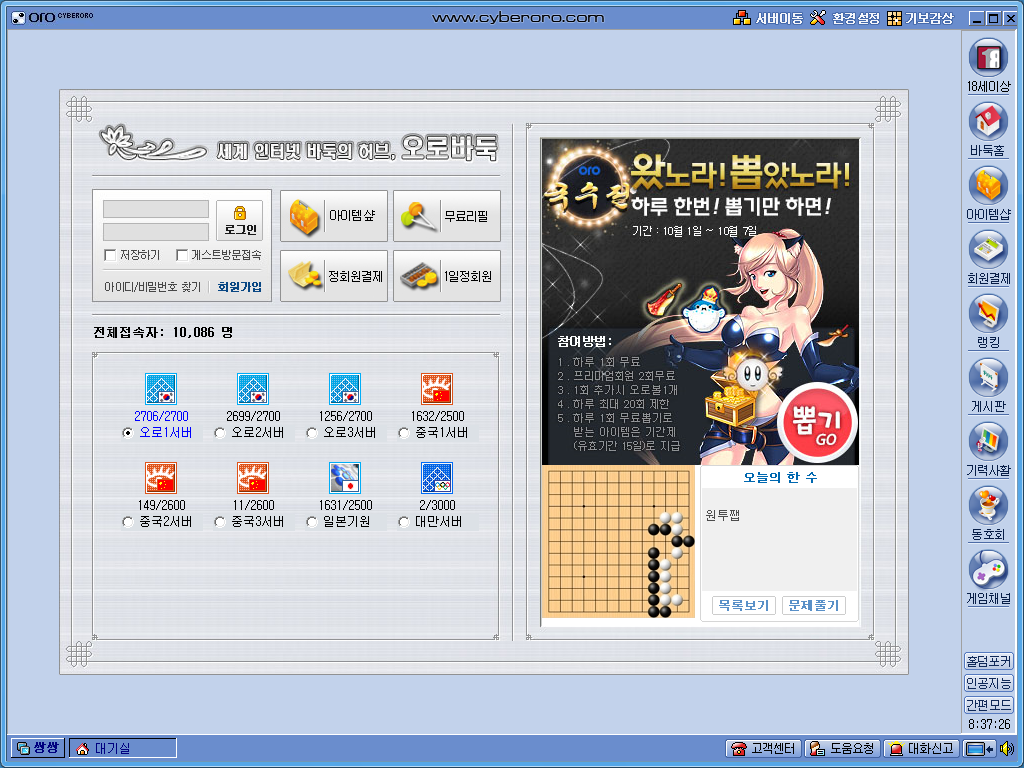Select the 일본기원 radio button
Viewport: 1024px width, 768px height.
(312, 522)
